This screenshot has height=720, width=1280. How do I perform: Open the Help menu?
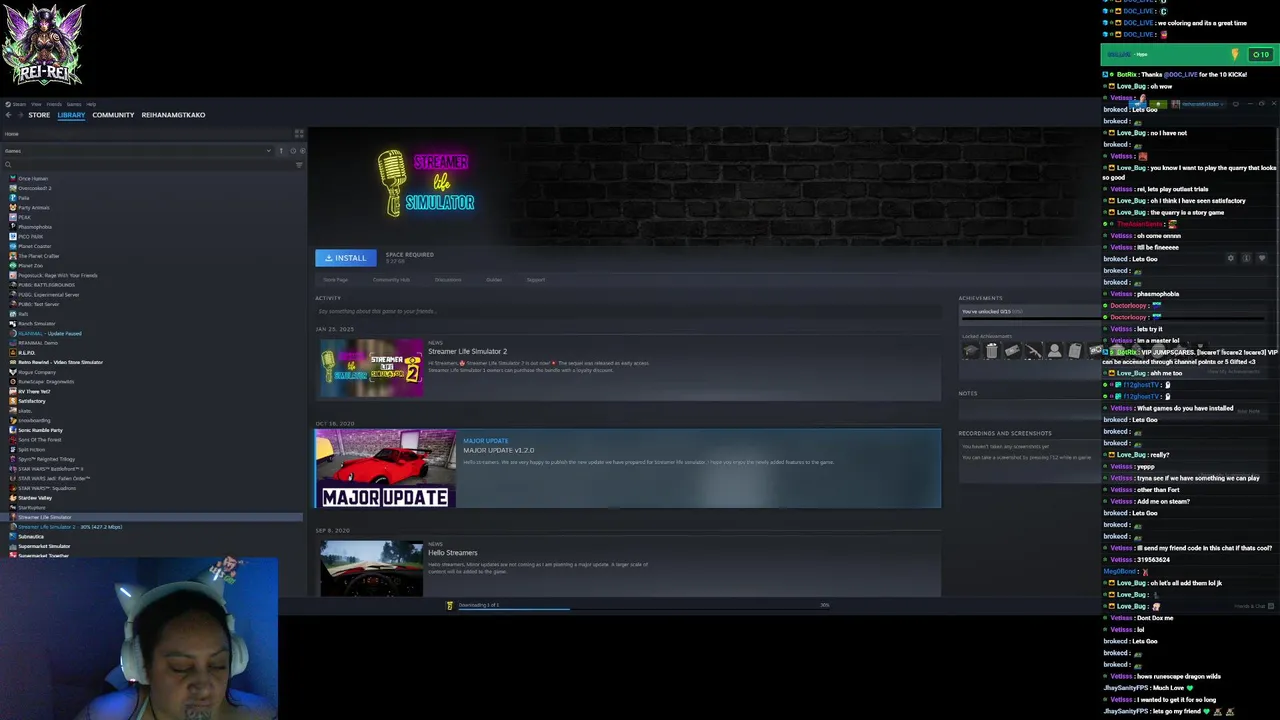point(91,104)
